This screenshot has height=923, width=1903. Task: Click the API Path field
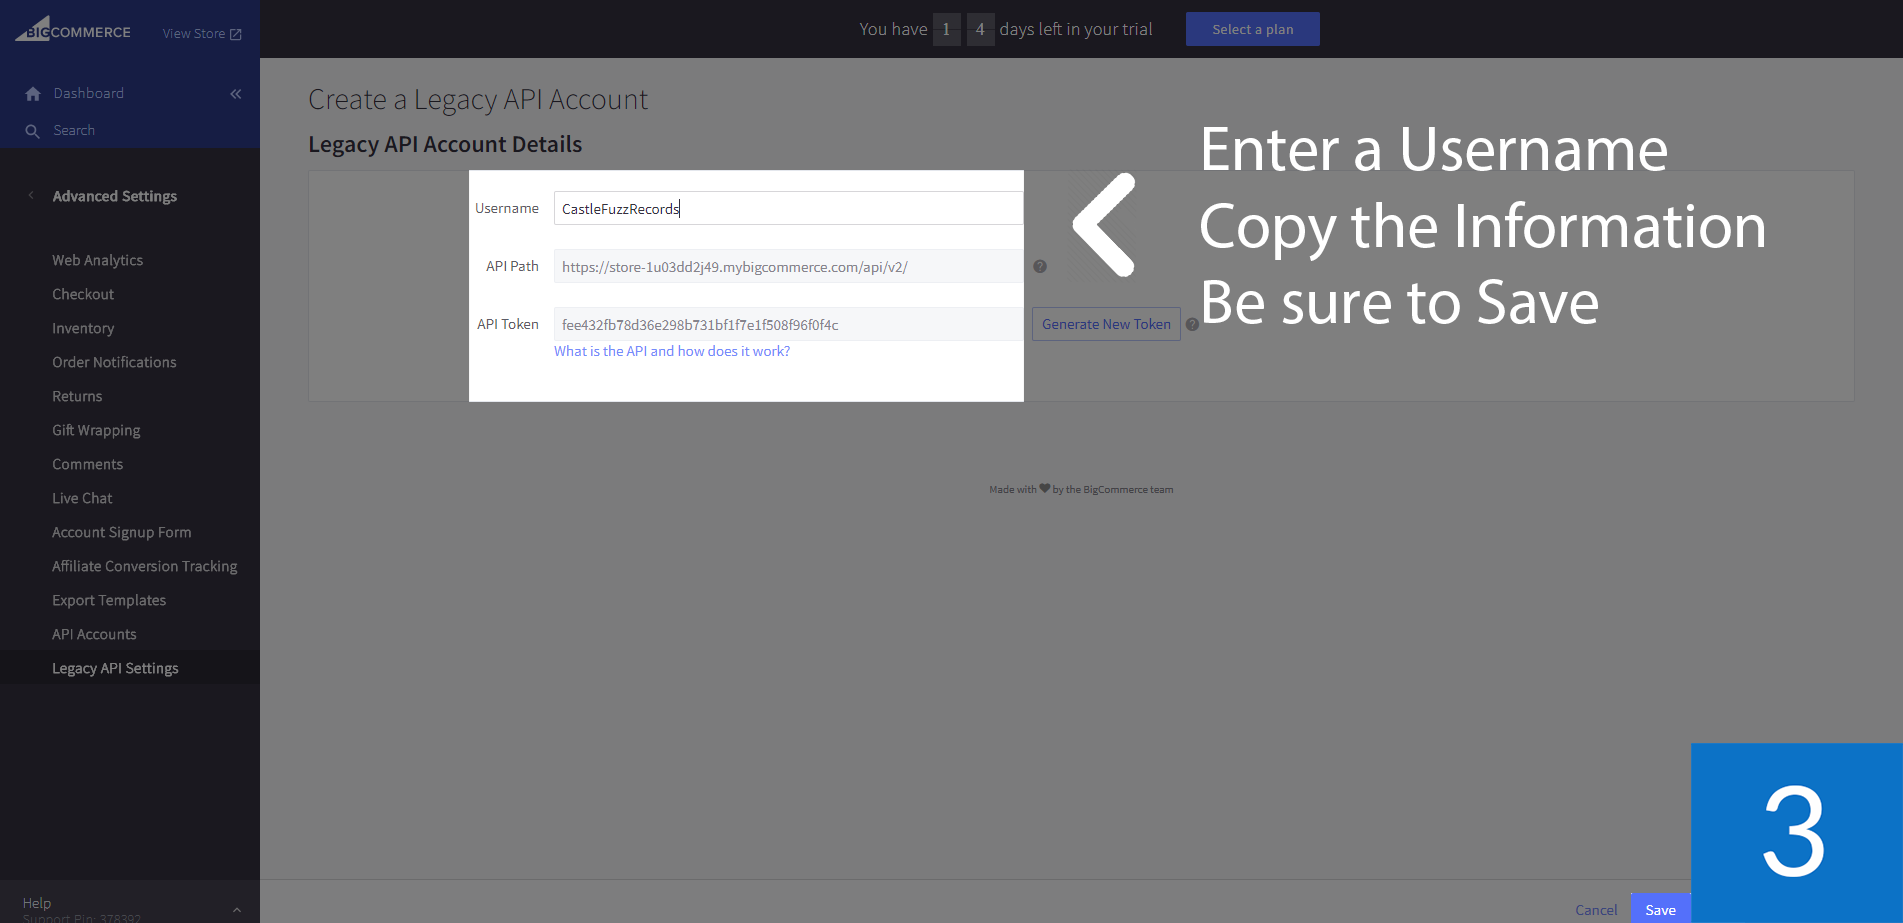788,266
